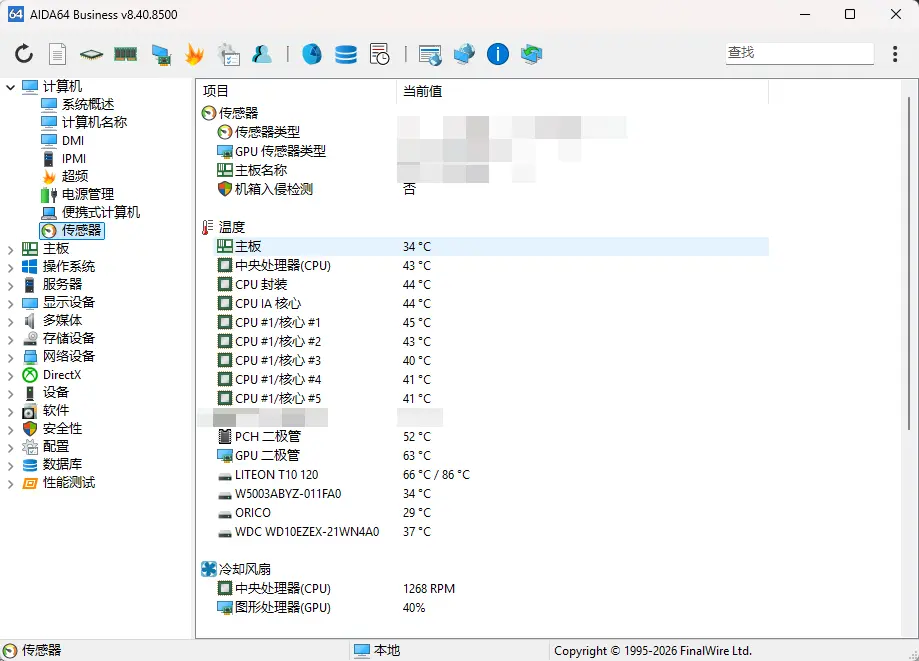Select the 配置 tree item
Screen dimensions: 919x661
pyautogui.click(x=56, y=447)
